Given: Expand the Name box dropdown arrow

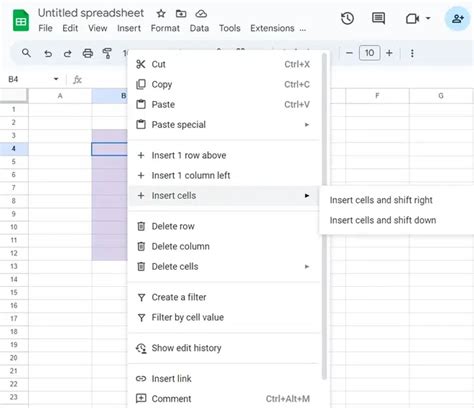Looking at the screenshot, I should coord(56,79).
